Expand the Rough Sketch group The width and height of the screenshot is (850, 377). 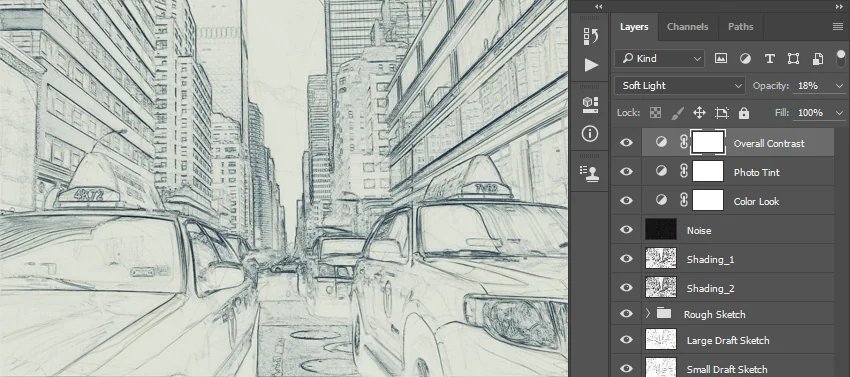647,314
